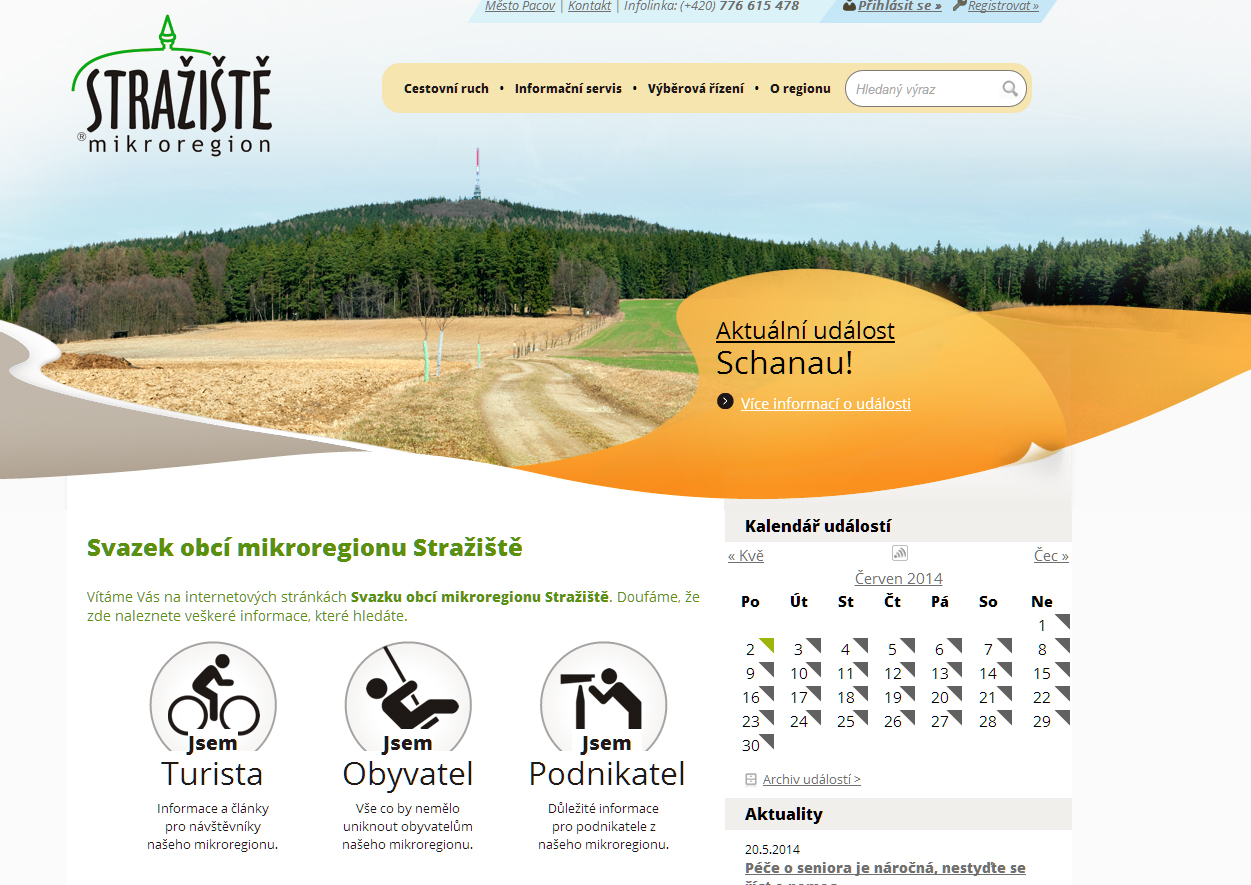1251x885 pixels.
Task: Open the Informační servis menu
Action: [x=568, y=88]
